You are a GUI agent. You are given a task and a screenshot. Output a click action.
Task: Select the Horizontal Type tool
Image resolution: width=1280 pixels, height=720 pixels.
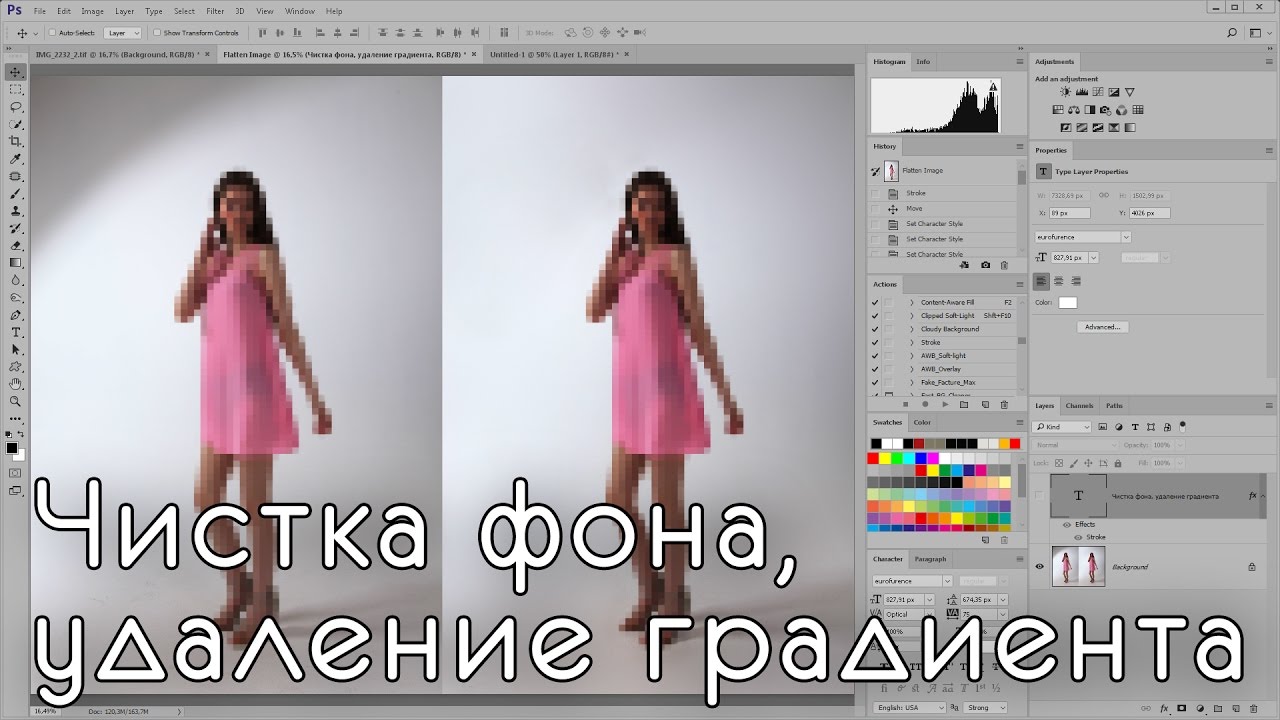click(16, 332)
